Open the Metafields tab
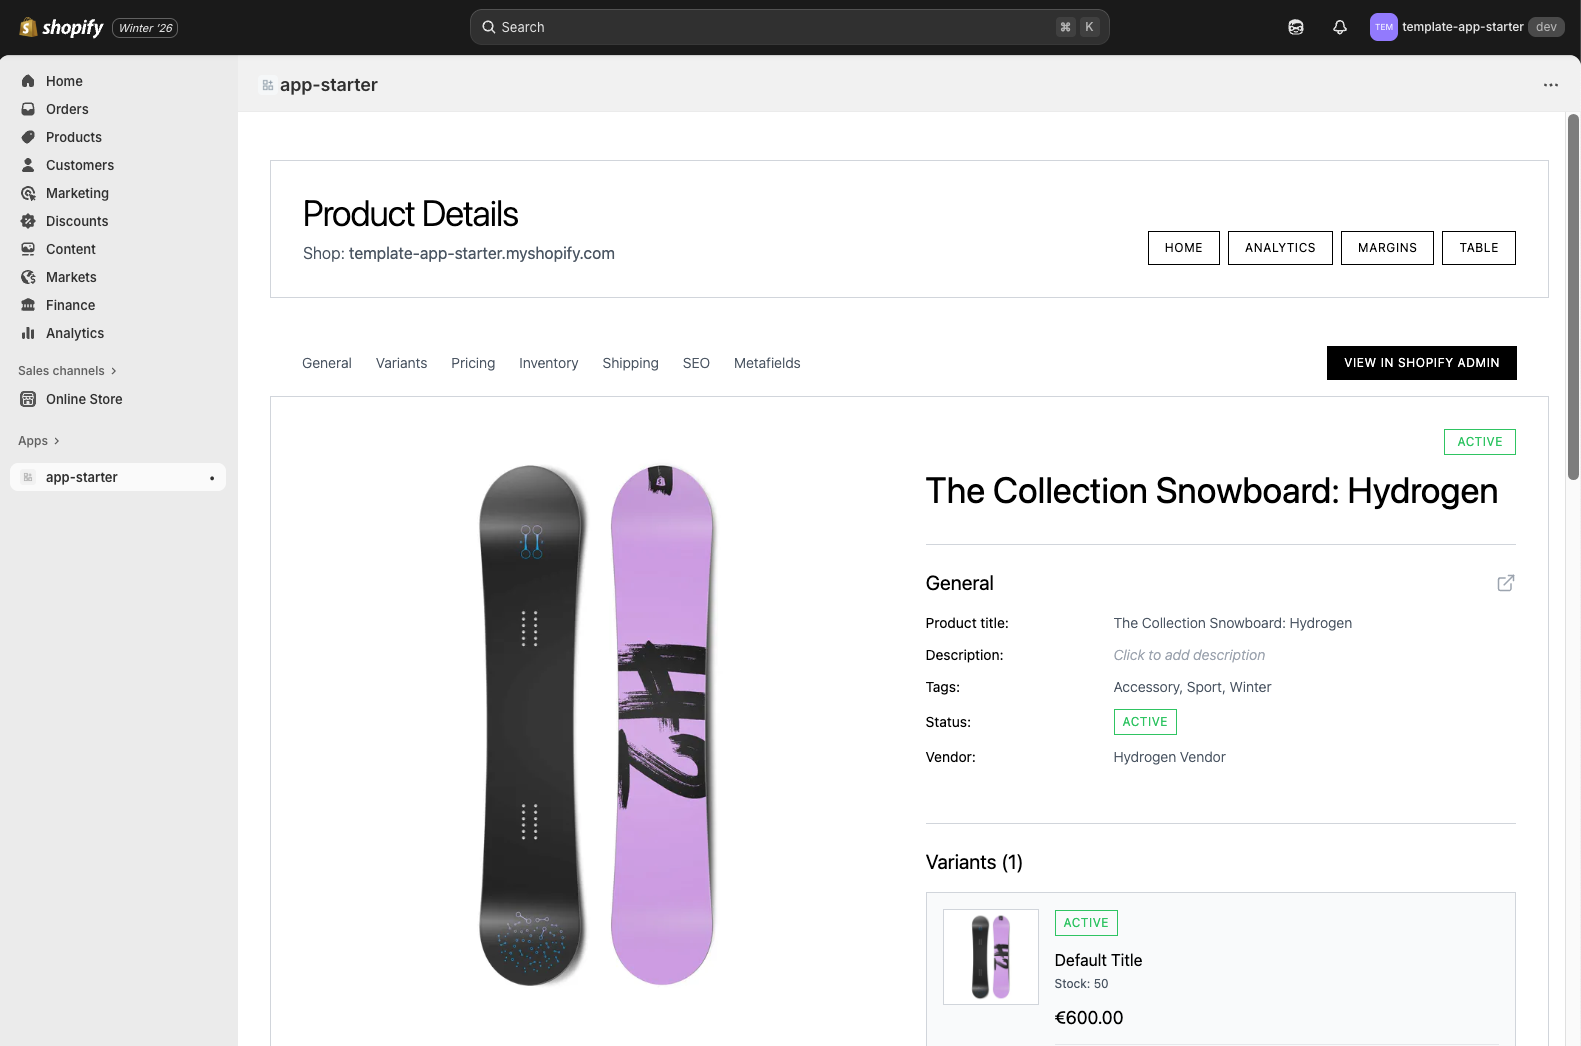The width and height of the screenshot is (1581, 1046). point(767,363)
